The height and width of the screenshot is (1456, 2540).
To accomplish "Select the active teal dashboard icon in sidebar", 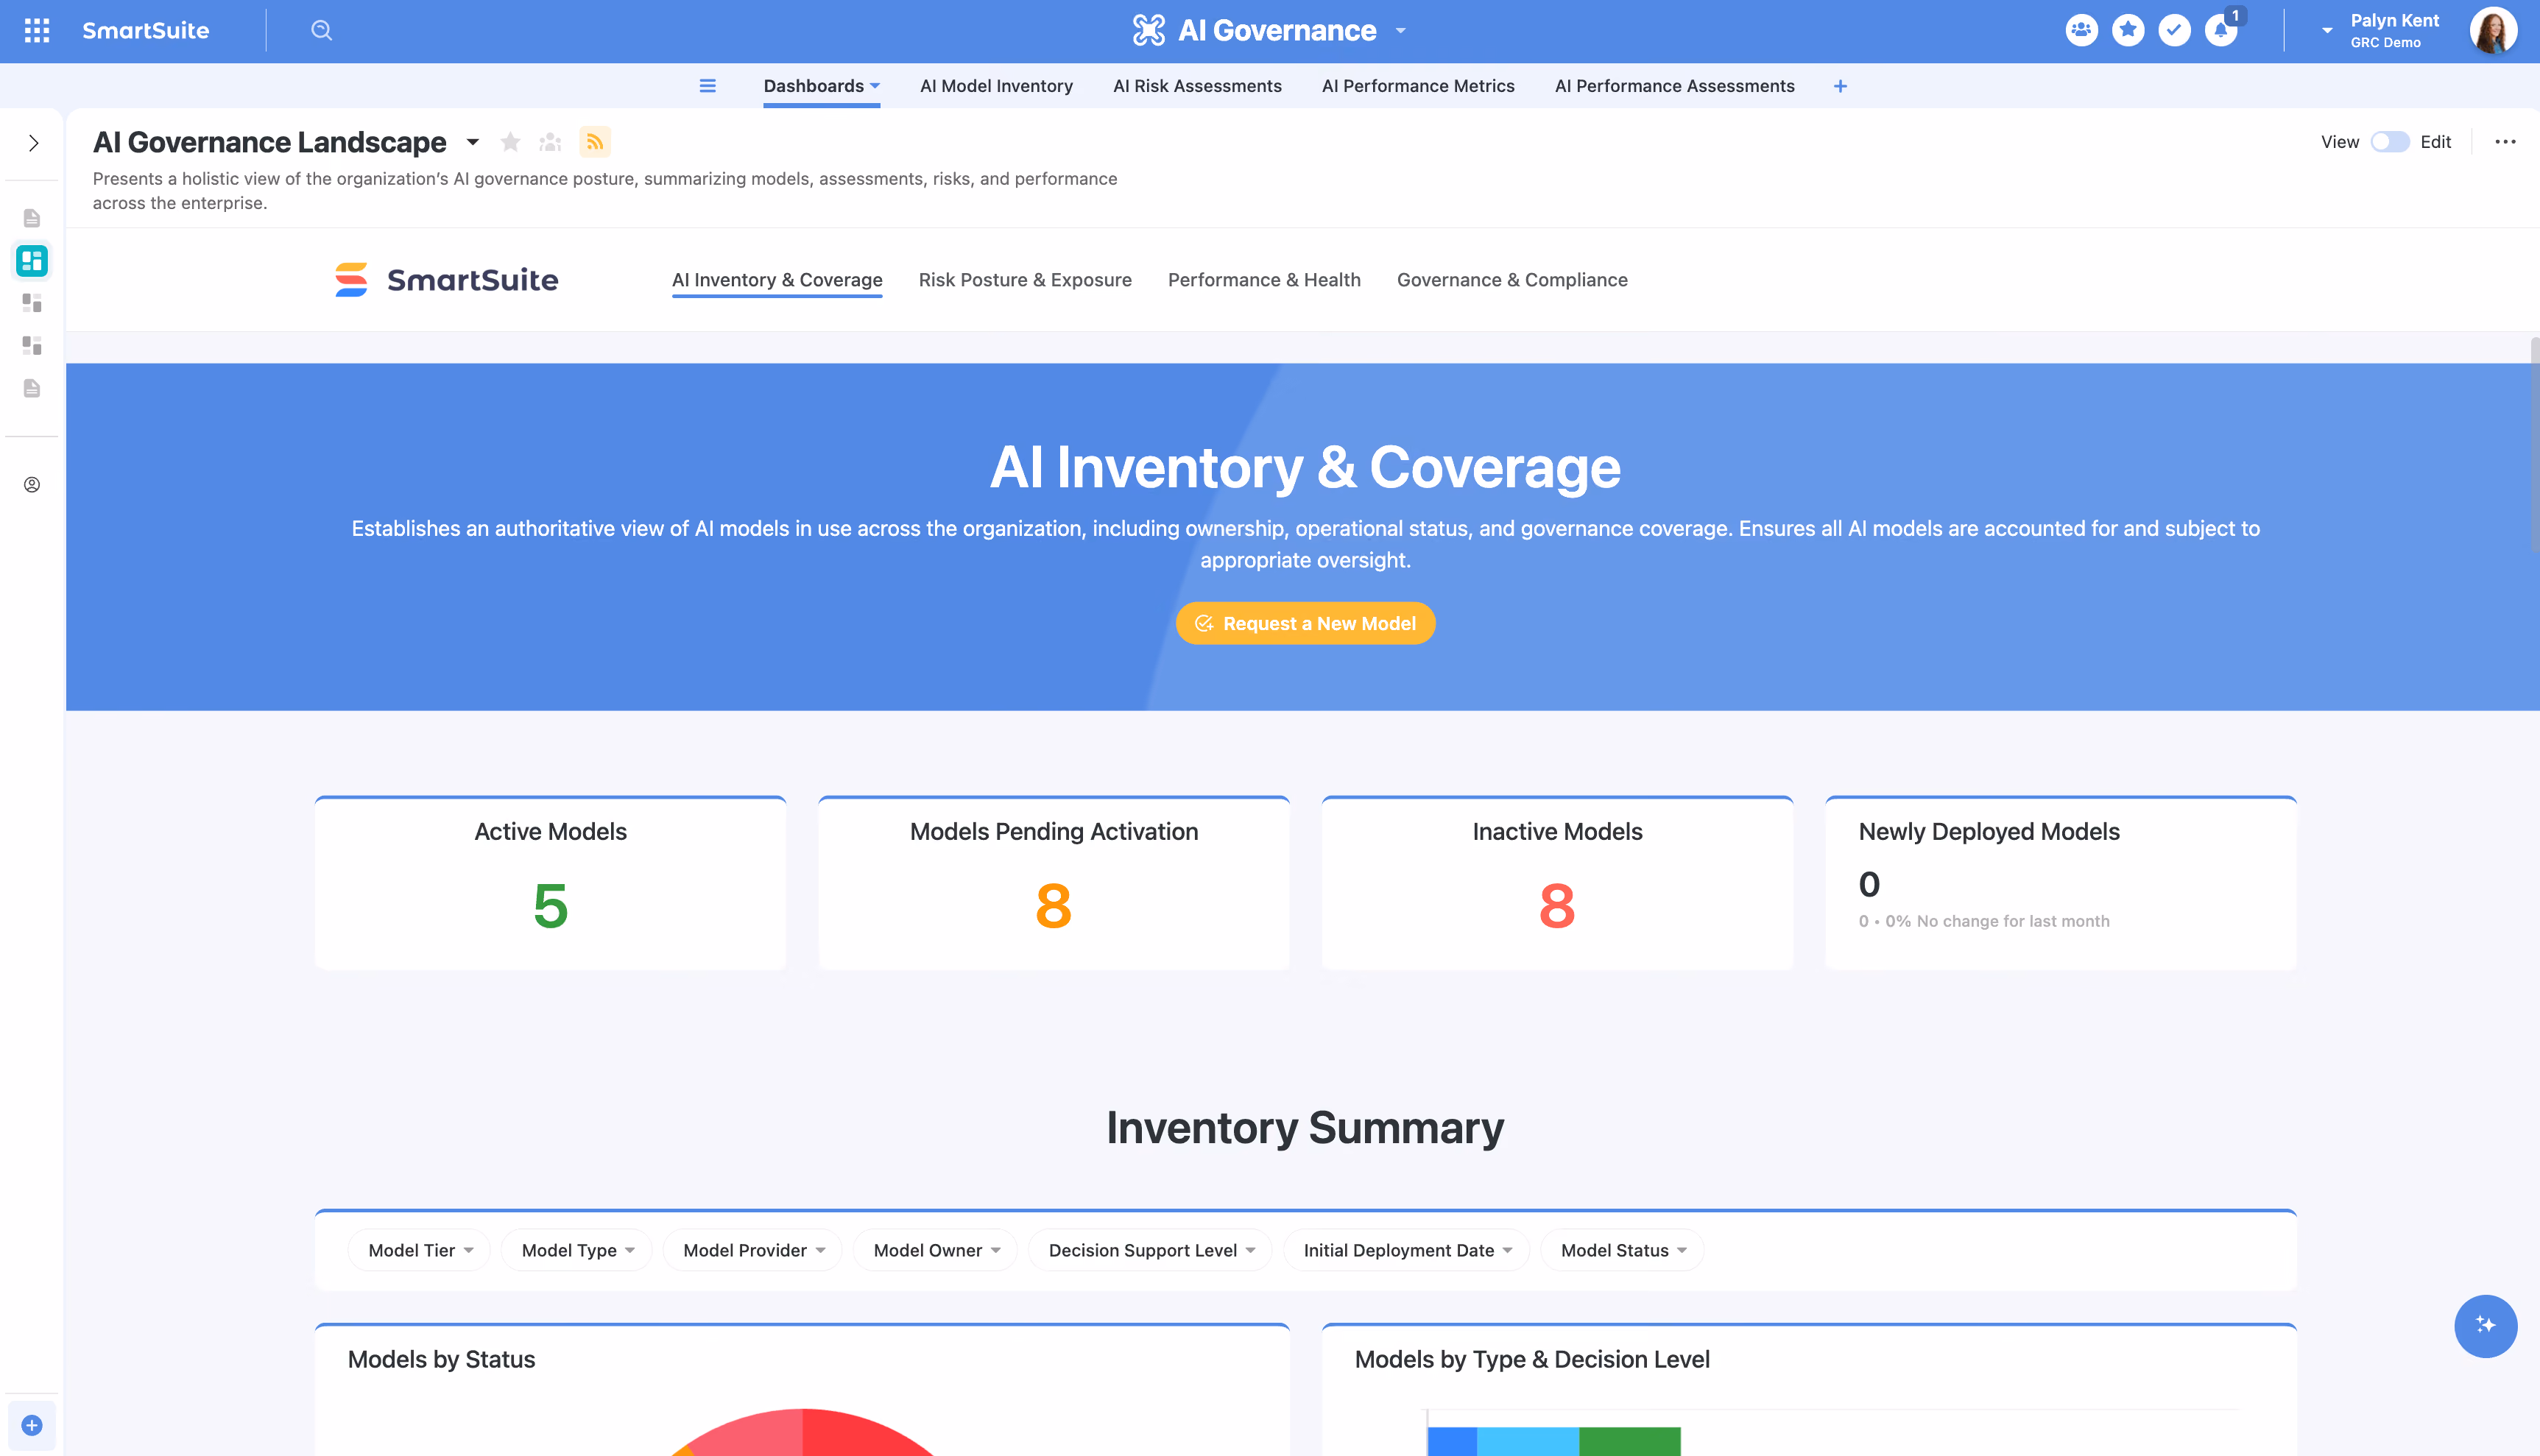I will 32,261.
